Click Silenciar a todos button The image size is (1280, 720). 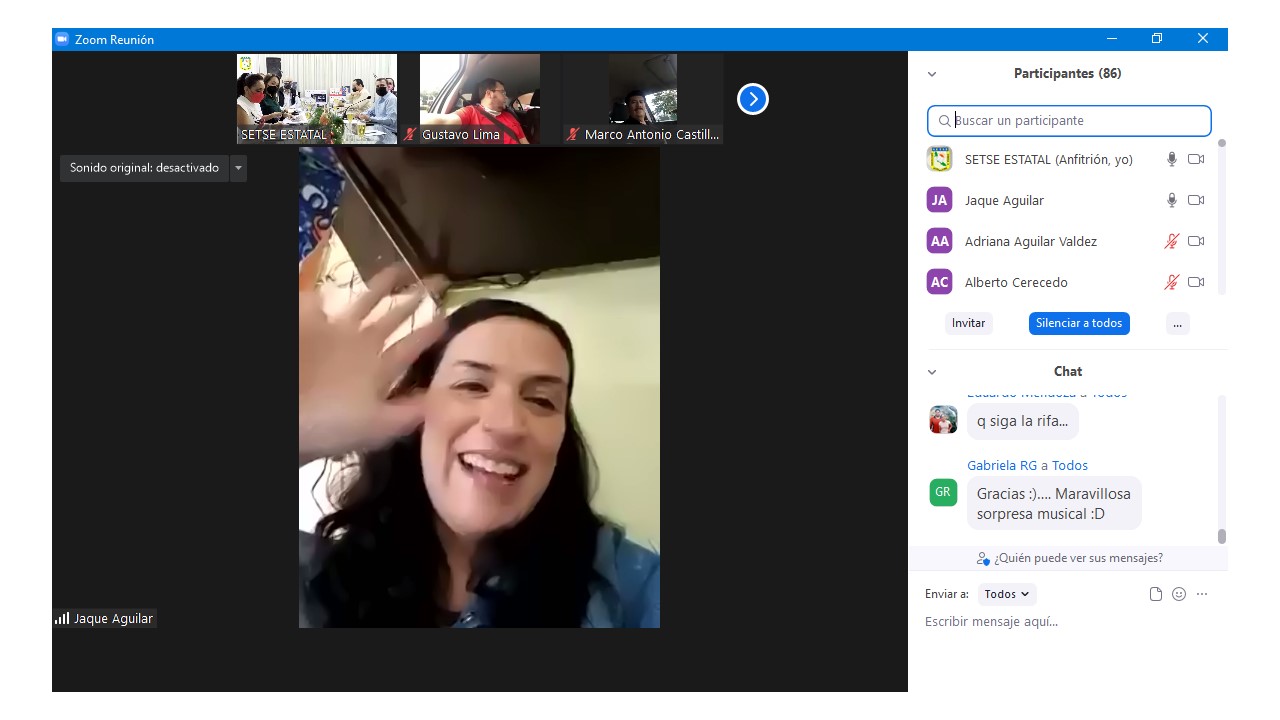tap(1079, 323)
